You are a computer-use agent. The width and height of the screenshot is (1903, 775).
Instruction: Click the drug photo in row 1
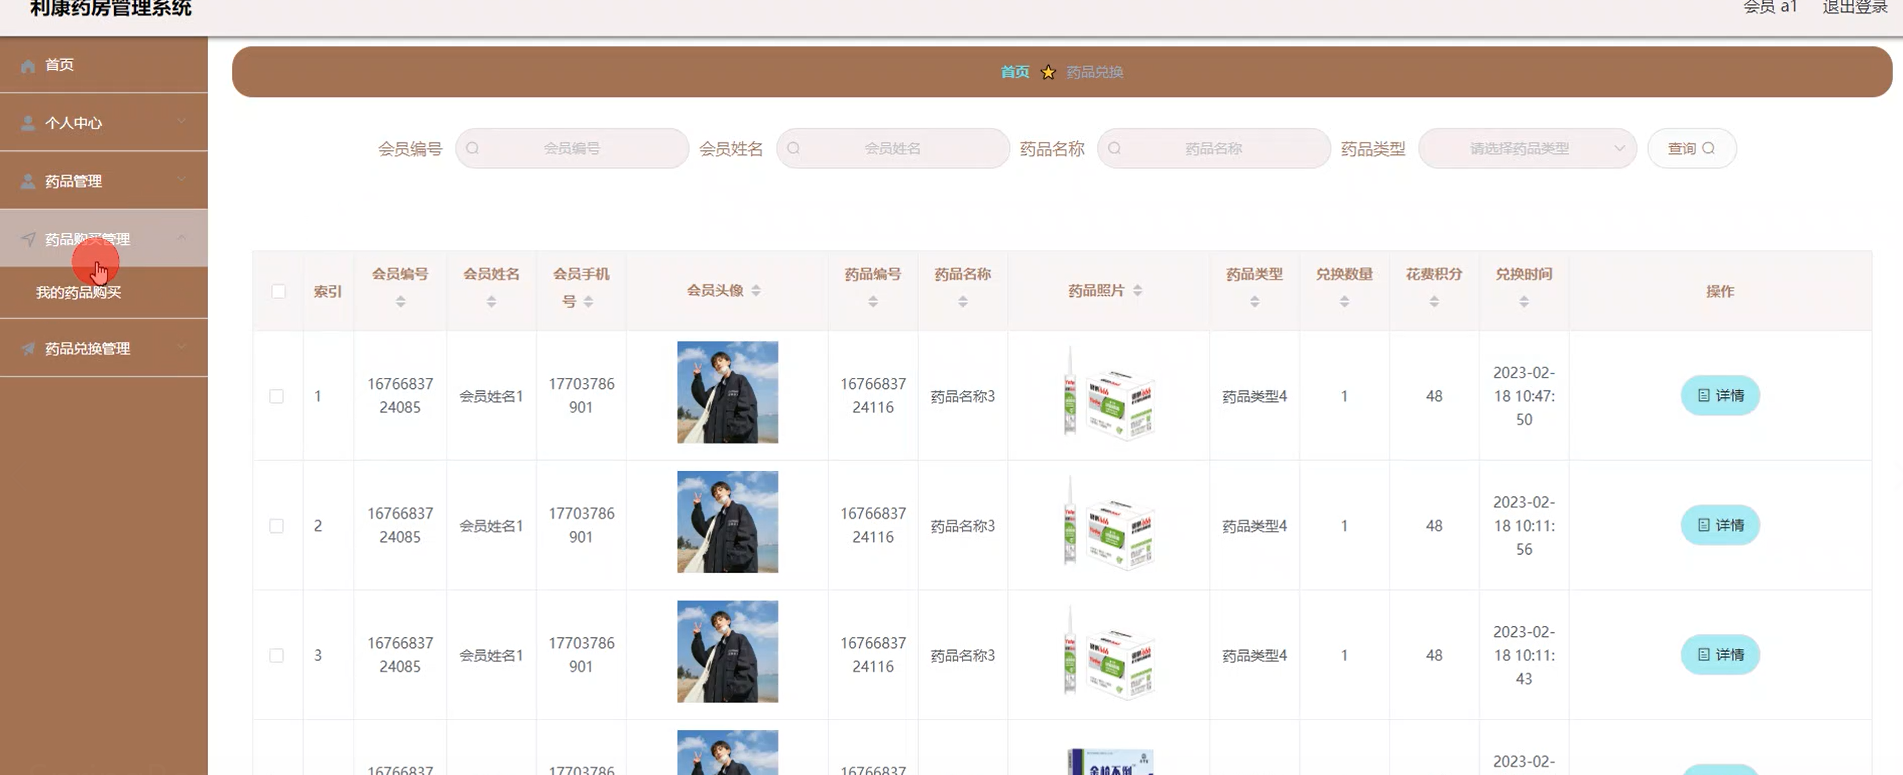(x=1108, y=392)
